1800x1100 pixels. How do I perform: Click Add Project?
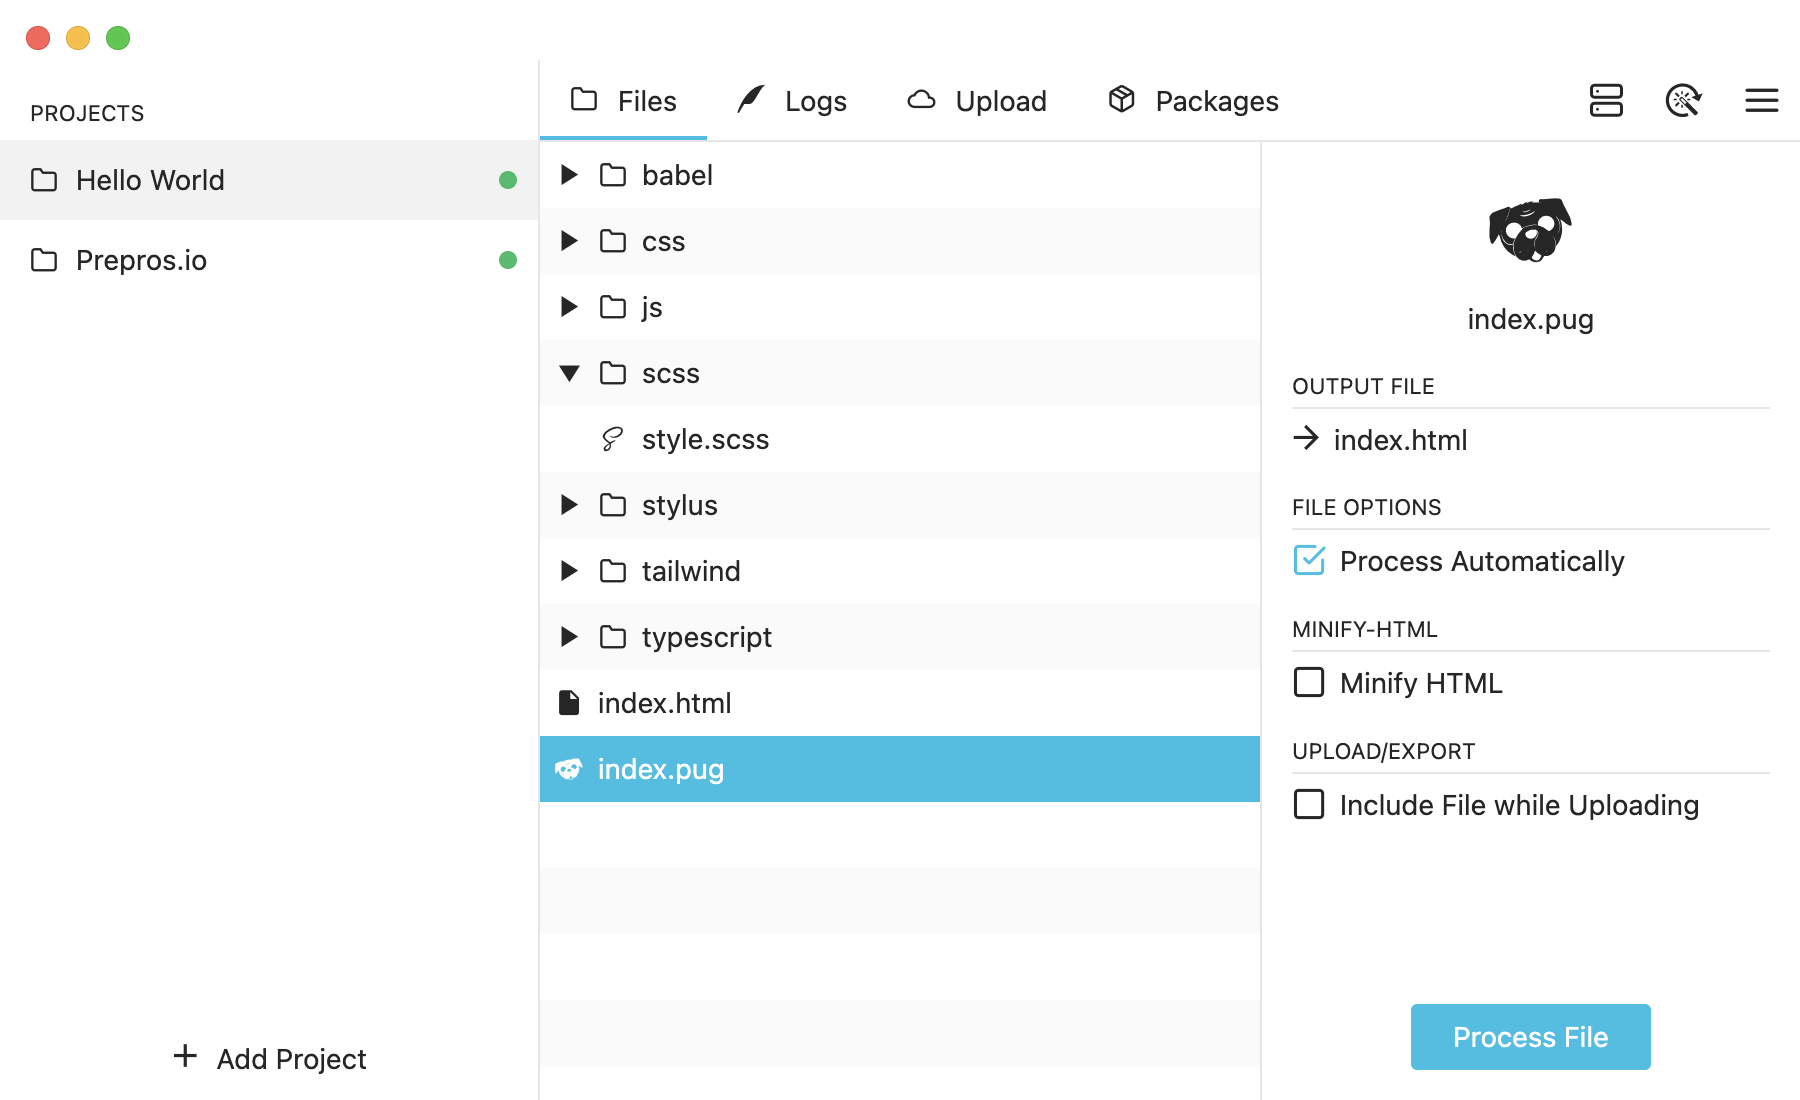(x=270, y=1058)
